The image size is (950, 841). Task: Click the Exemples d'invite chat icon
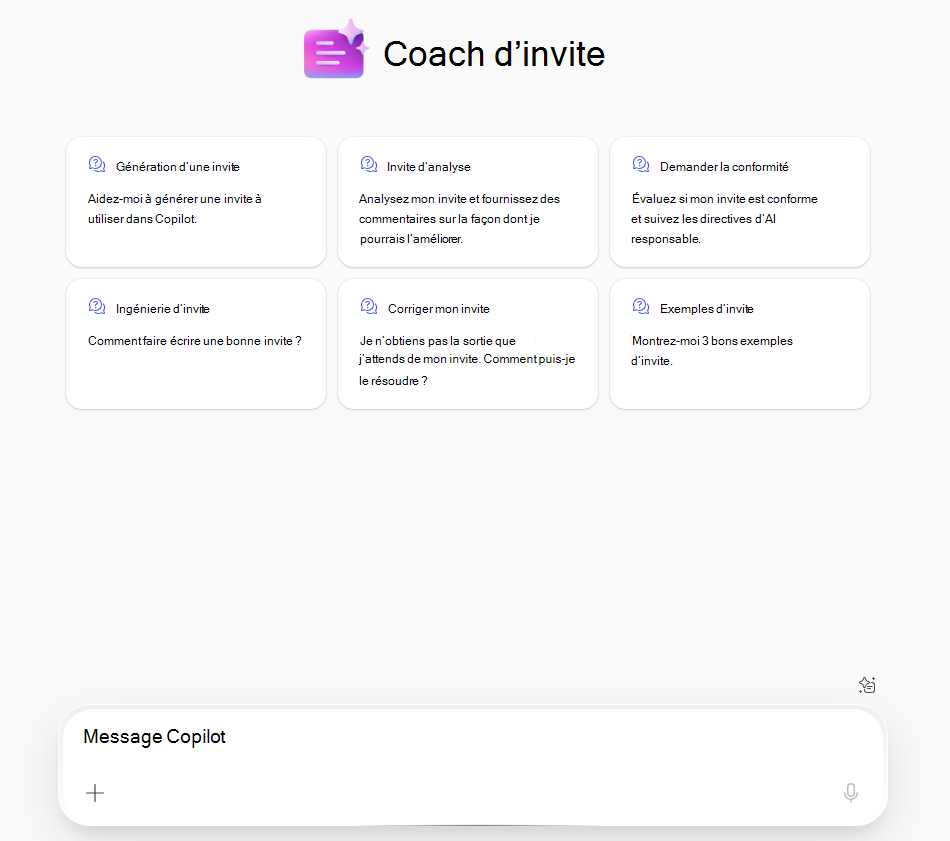click(x=641, y=306)
